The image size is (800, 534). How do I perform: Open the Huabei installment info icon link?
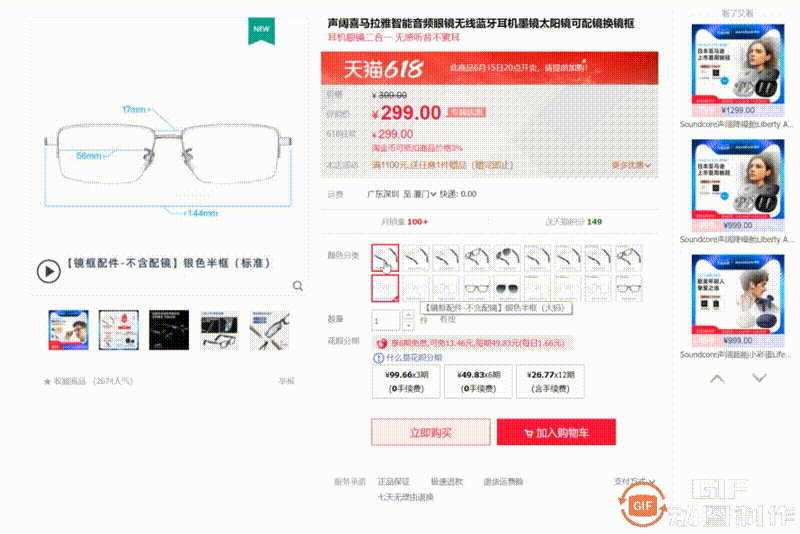click(x=378, y=358)
